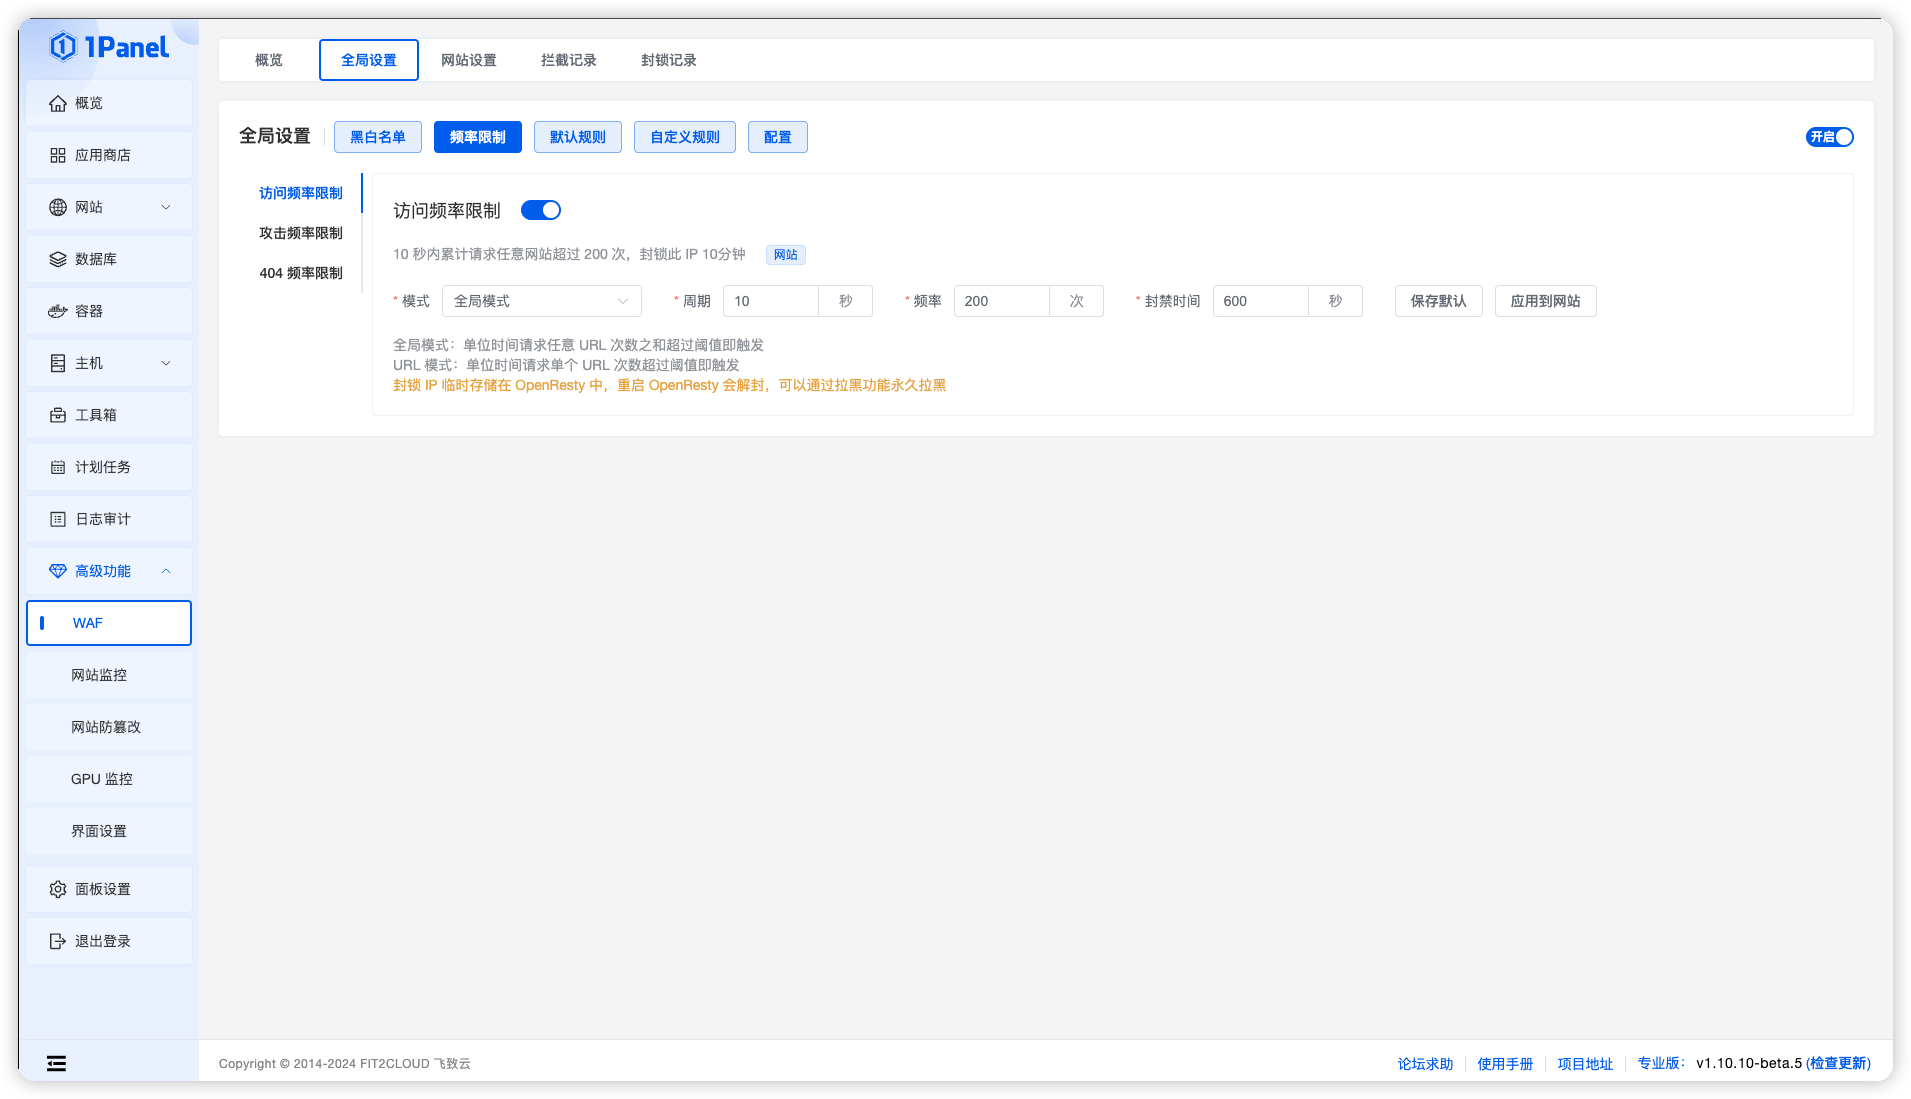
Task: Select the 数据库 sidebar icon
Action: click(58, 259)
